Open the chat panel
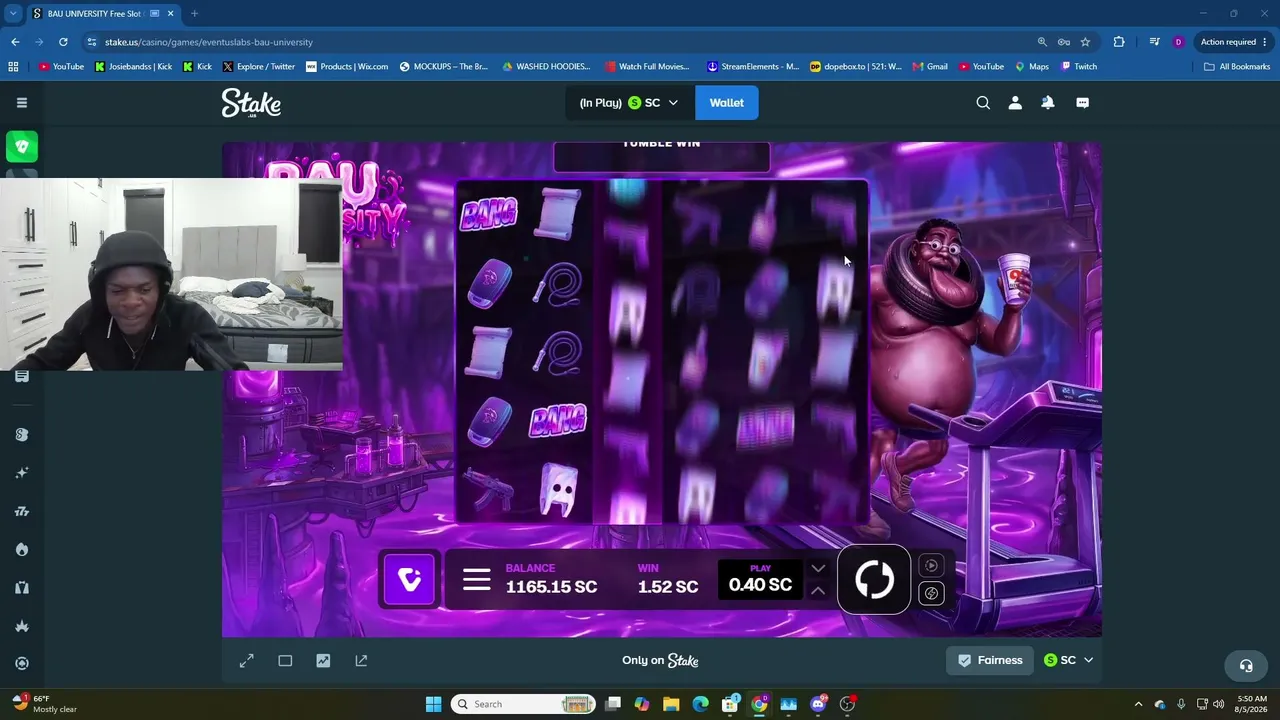 point(1082,103)
